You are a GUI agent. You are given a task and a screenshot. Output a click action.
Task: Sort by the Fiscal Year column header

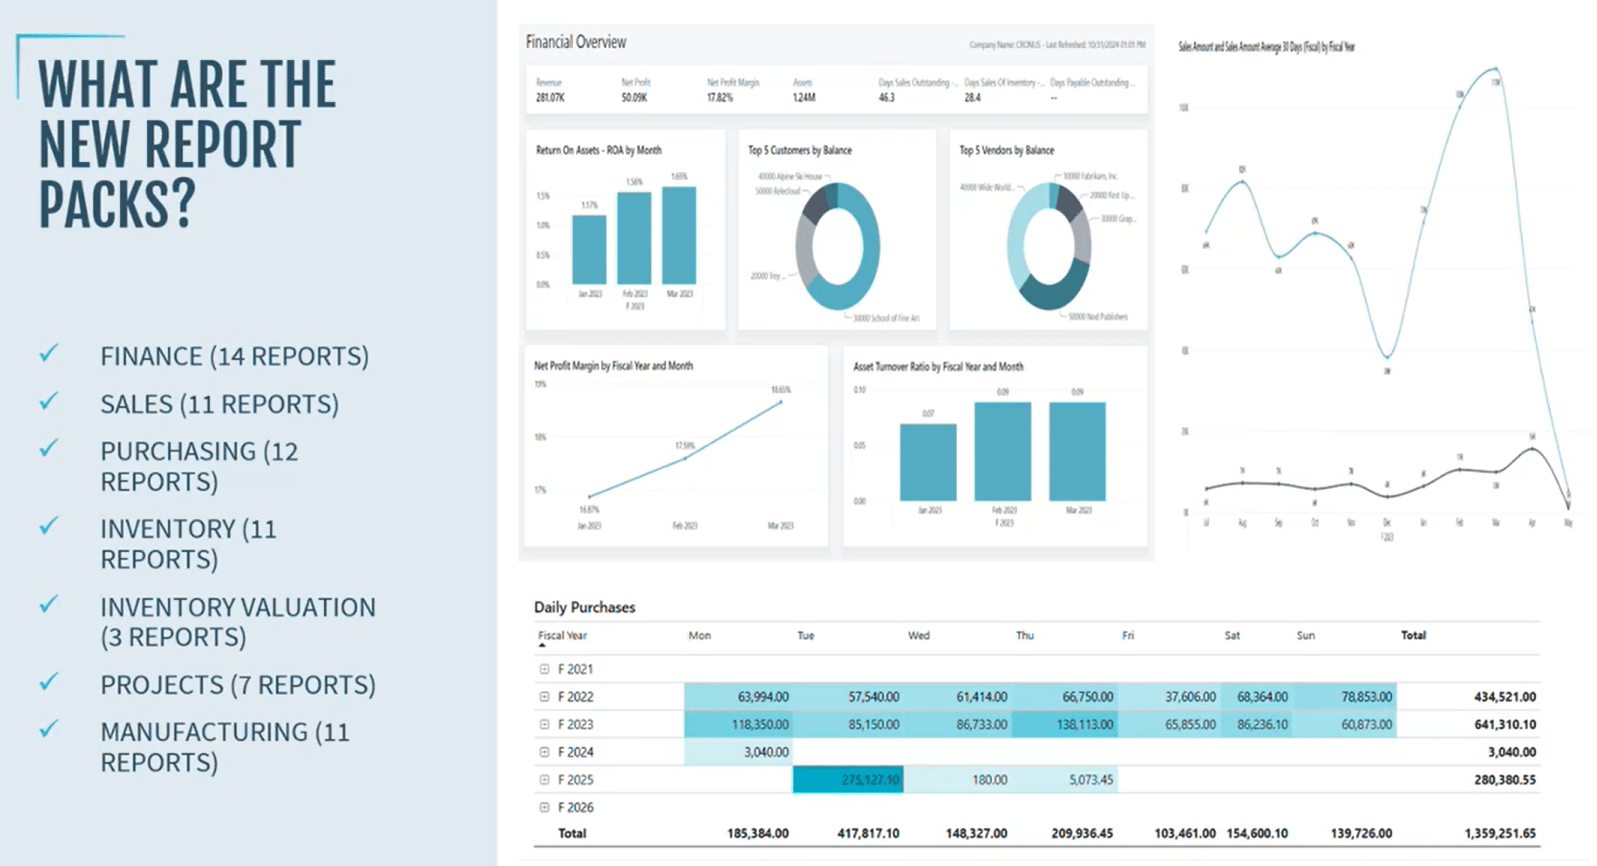click(x=562, y=636)
